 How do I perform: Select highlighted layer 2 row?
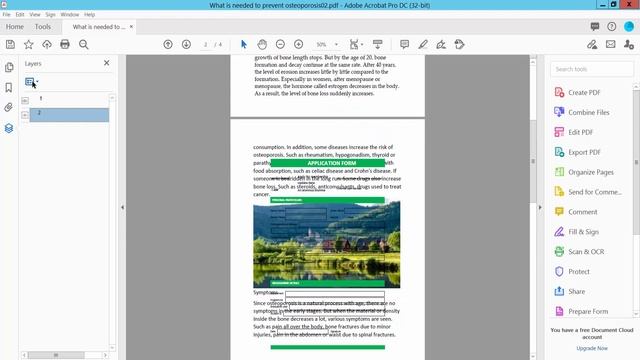point(69,115)
